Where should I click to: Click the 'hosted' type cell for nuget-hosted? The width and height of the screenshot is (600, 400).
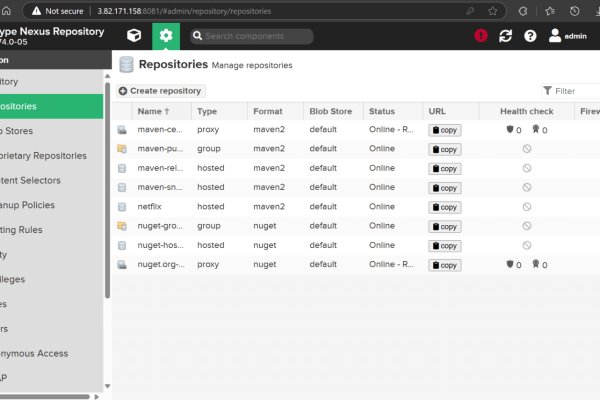[x=211, y=245]
